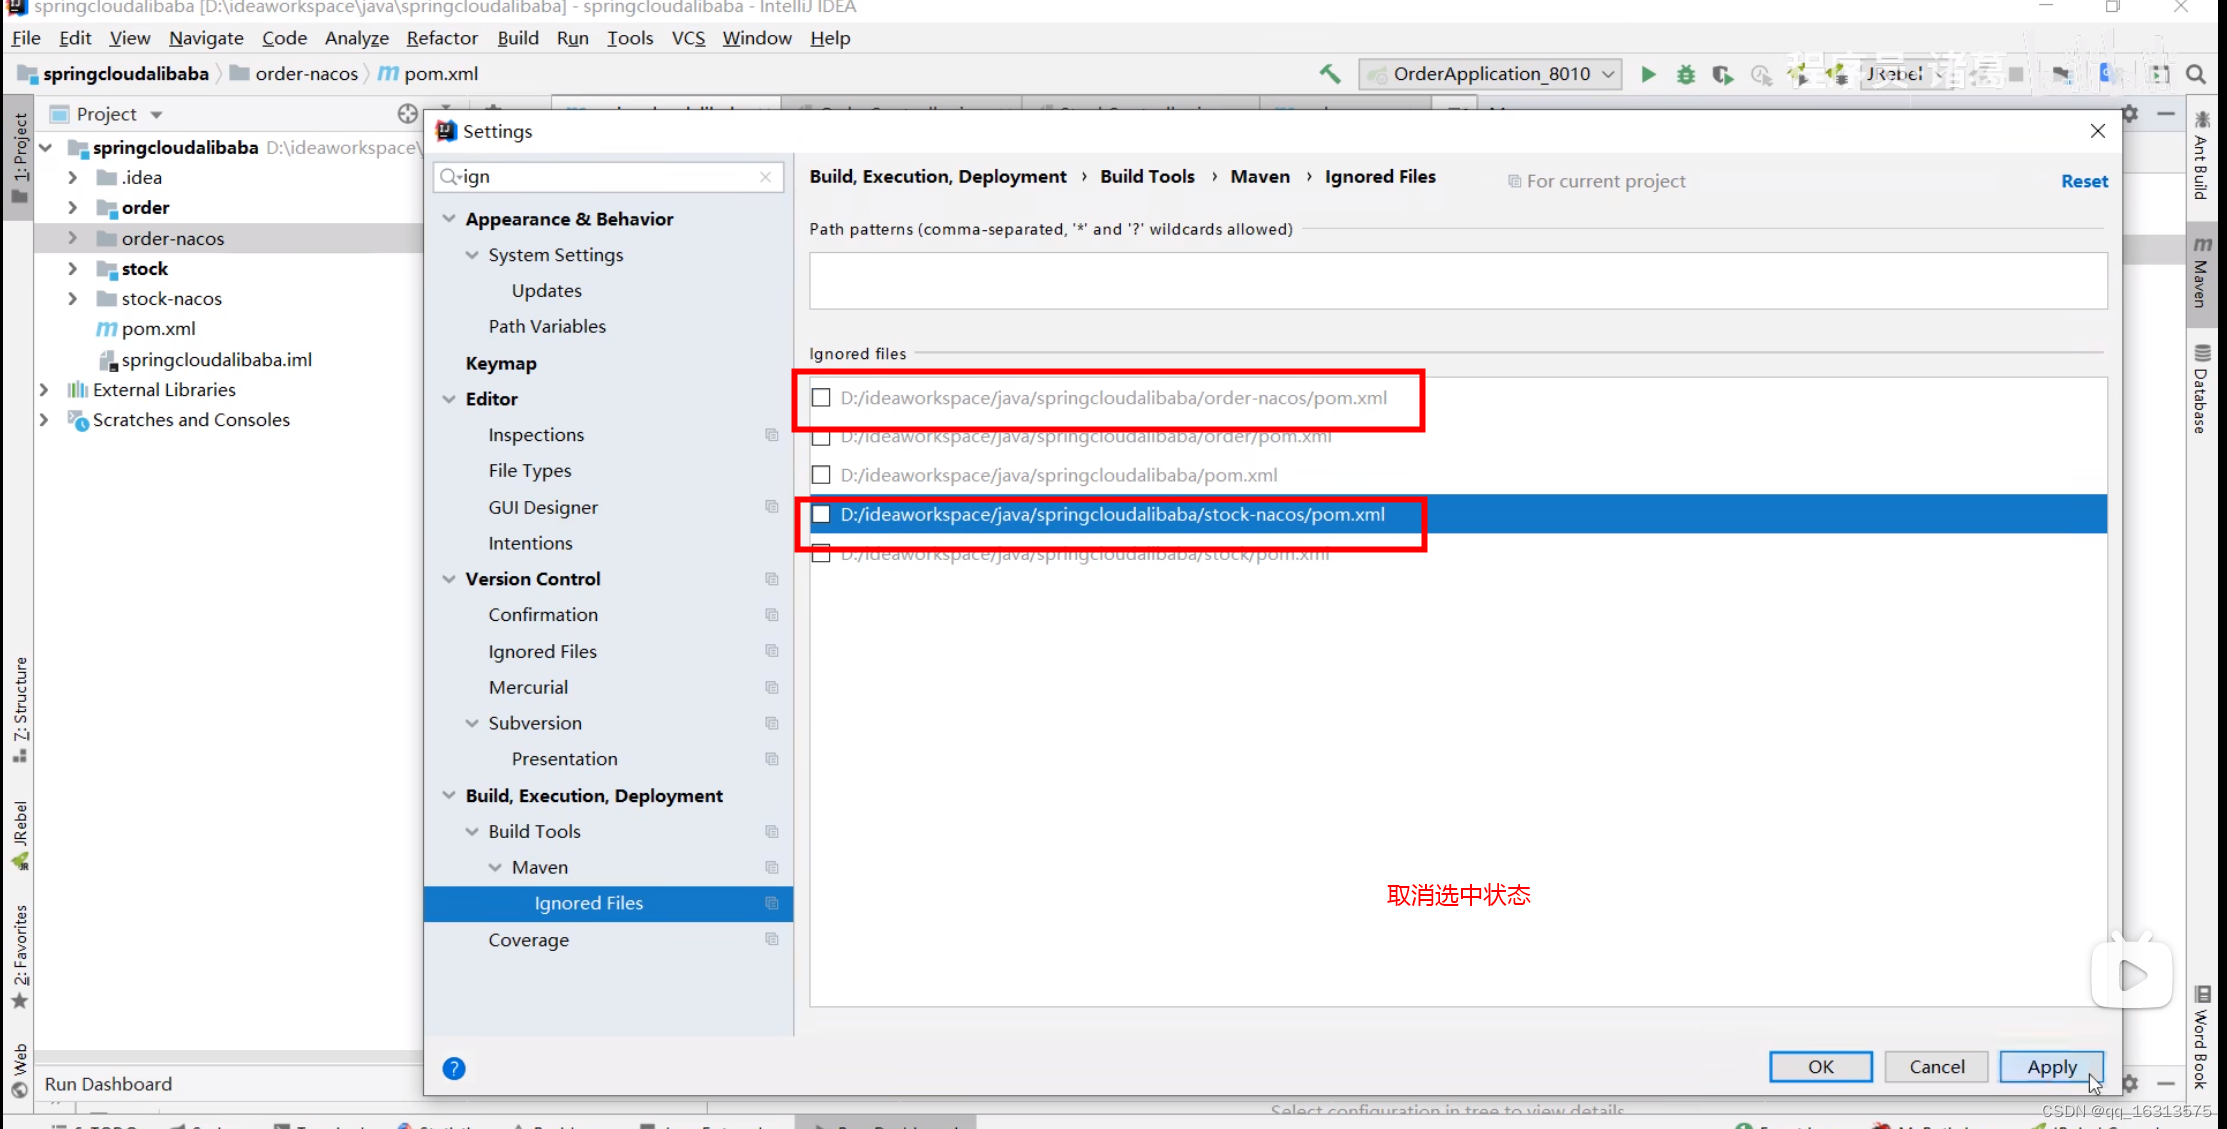
Task: Toggle checkbox for springcloudalibaba/pom.xml
Action: [821, 475]
